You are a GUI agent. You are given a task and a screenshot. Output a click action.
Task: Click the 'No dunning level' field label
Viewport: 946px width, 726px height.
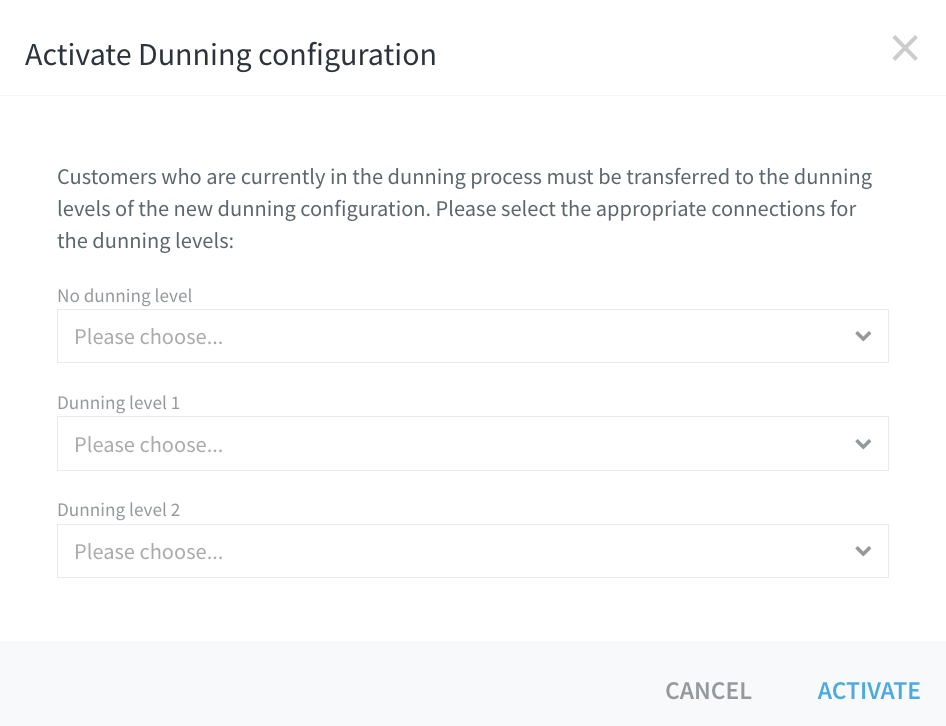(x=125, y=296)
